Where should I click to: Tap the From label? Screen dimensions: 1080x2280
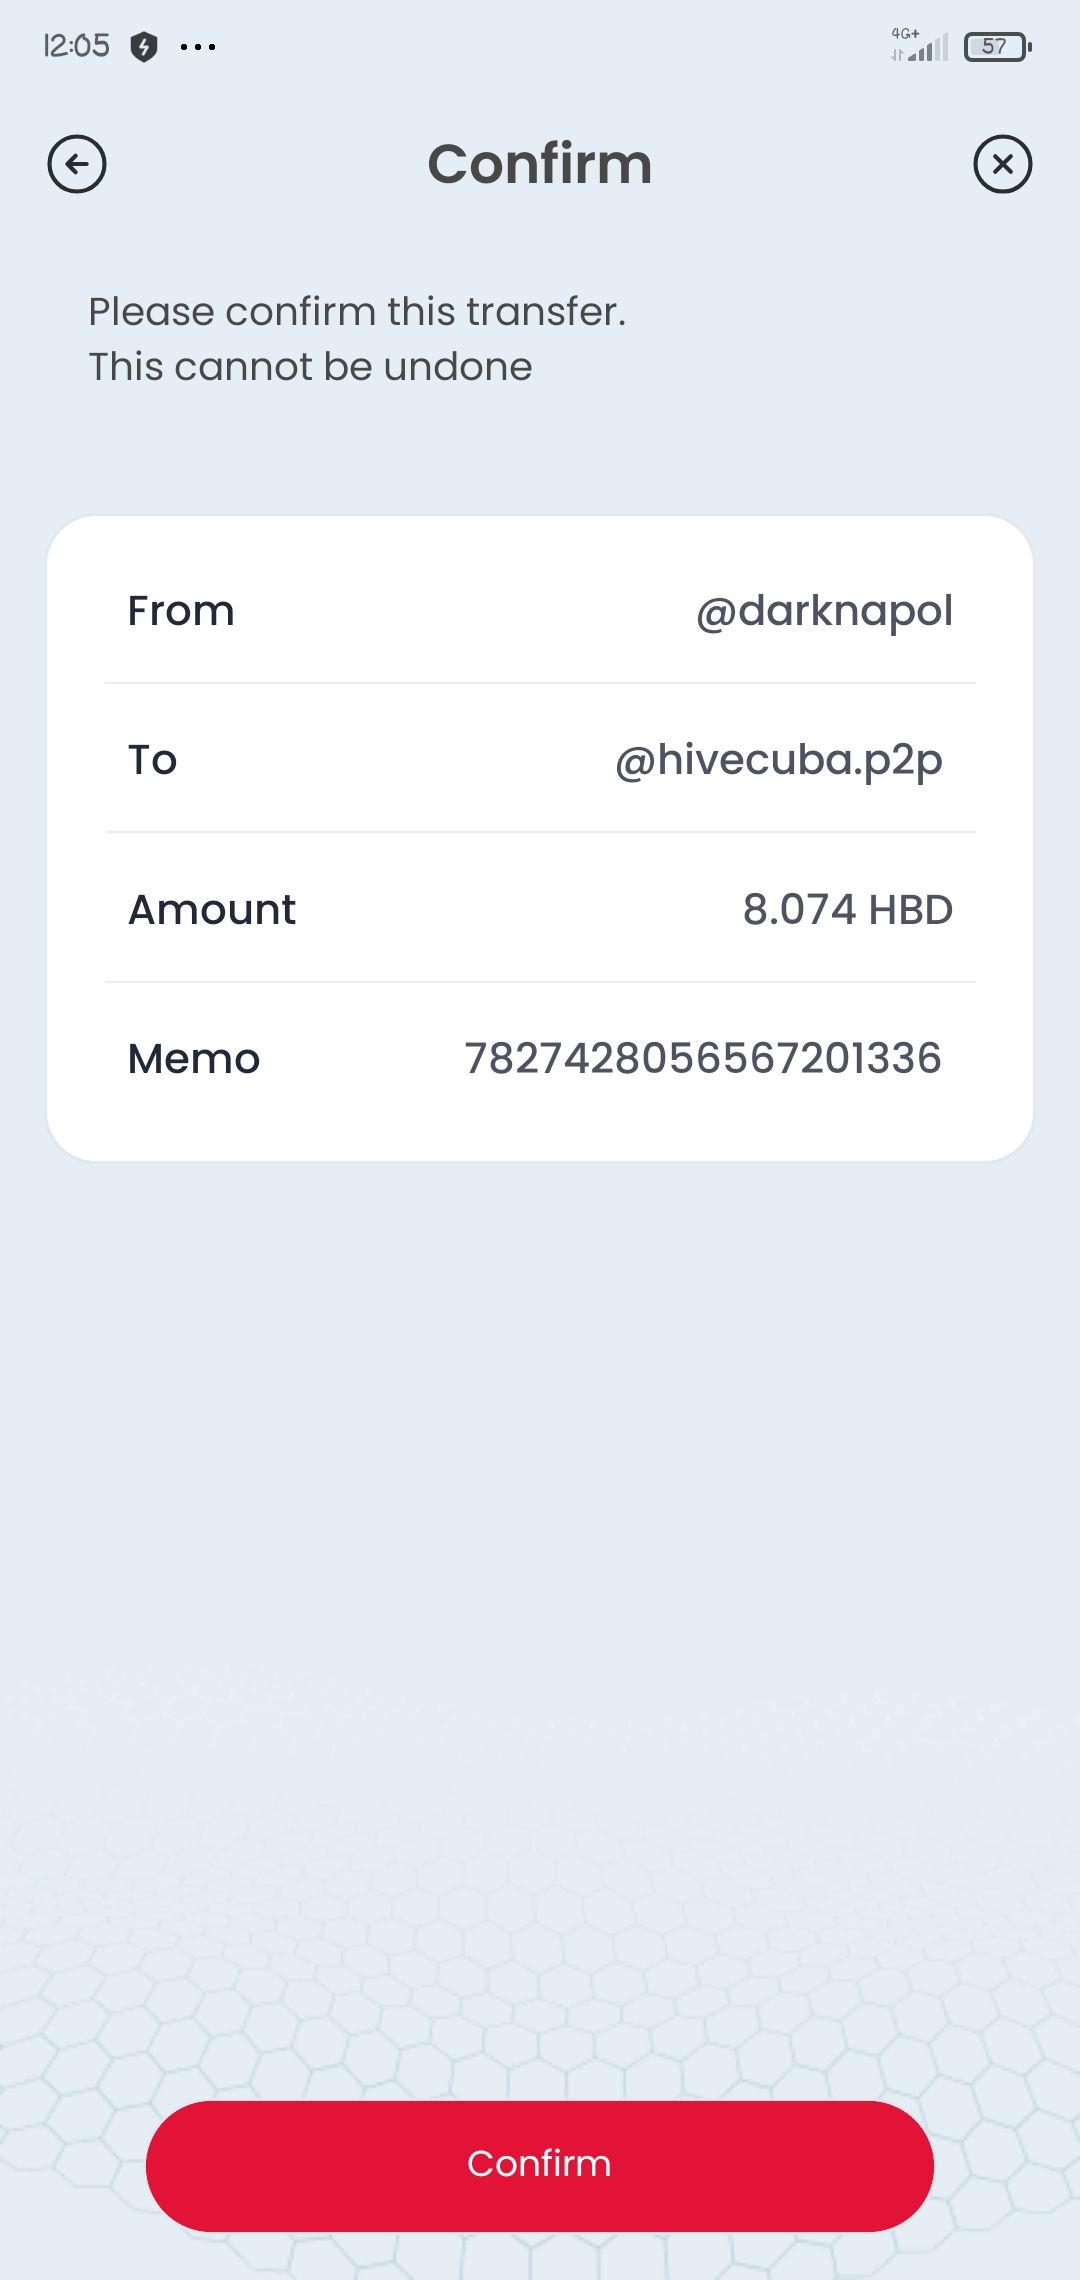(x=181, y=611)
